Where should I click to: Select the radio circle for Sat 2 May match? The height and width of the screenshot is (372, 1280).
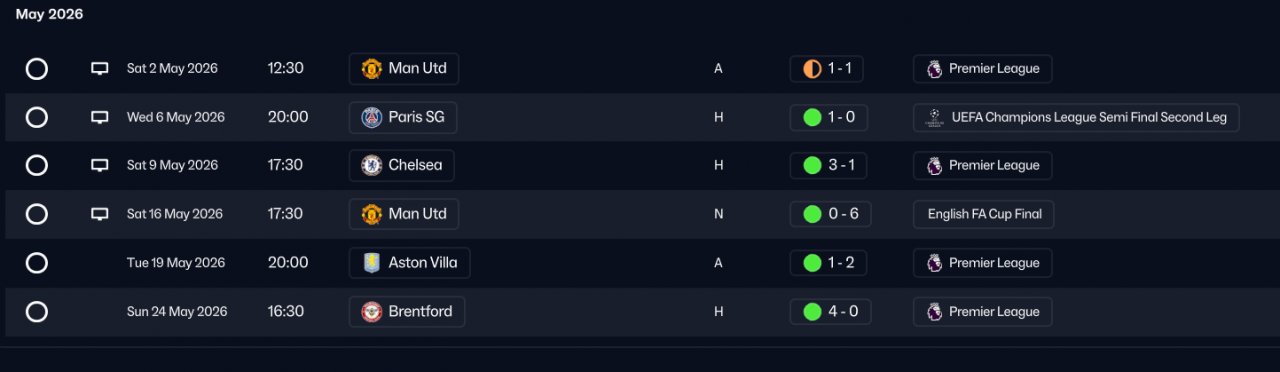pyautogui.click(x=37, y=69)
